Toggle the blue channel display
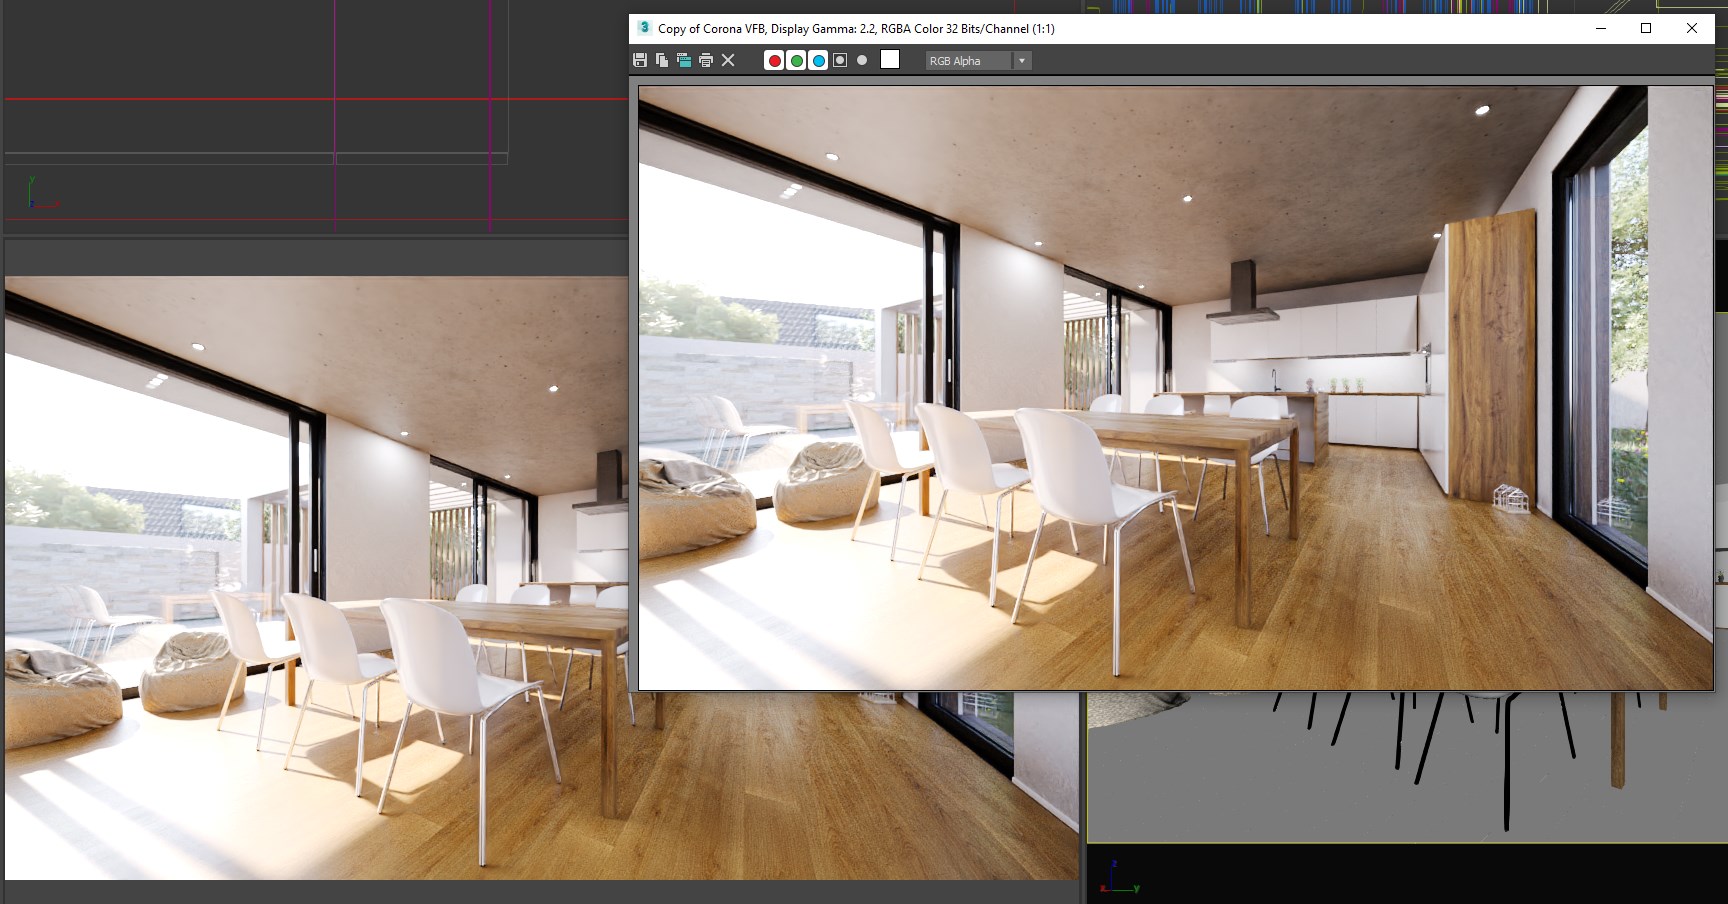This screenshot has width=1728, height=904. pyautogui.click(x=818, y=61)
